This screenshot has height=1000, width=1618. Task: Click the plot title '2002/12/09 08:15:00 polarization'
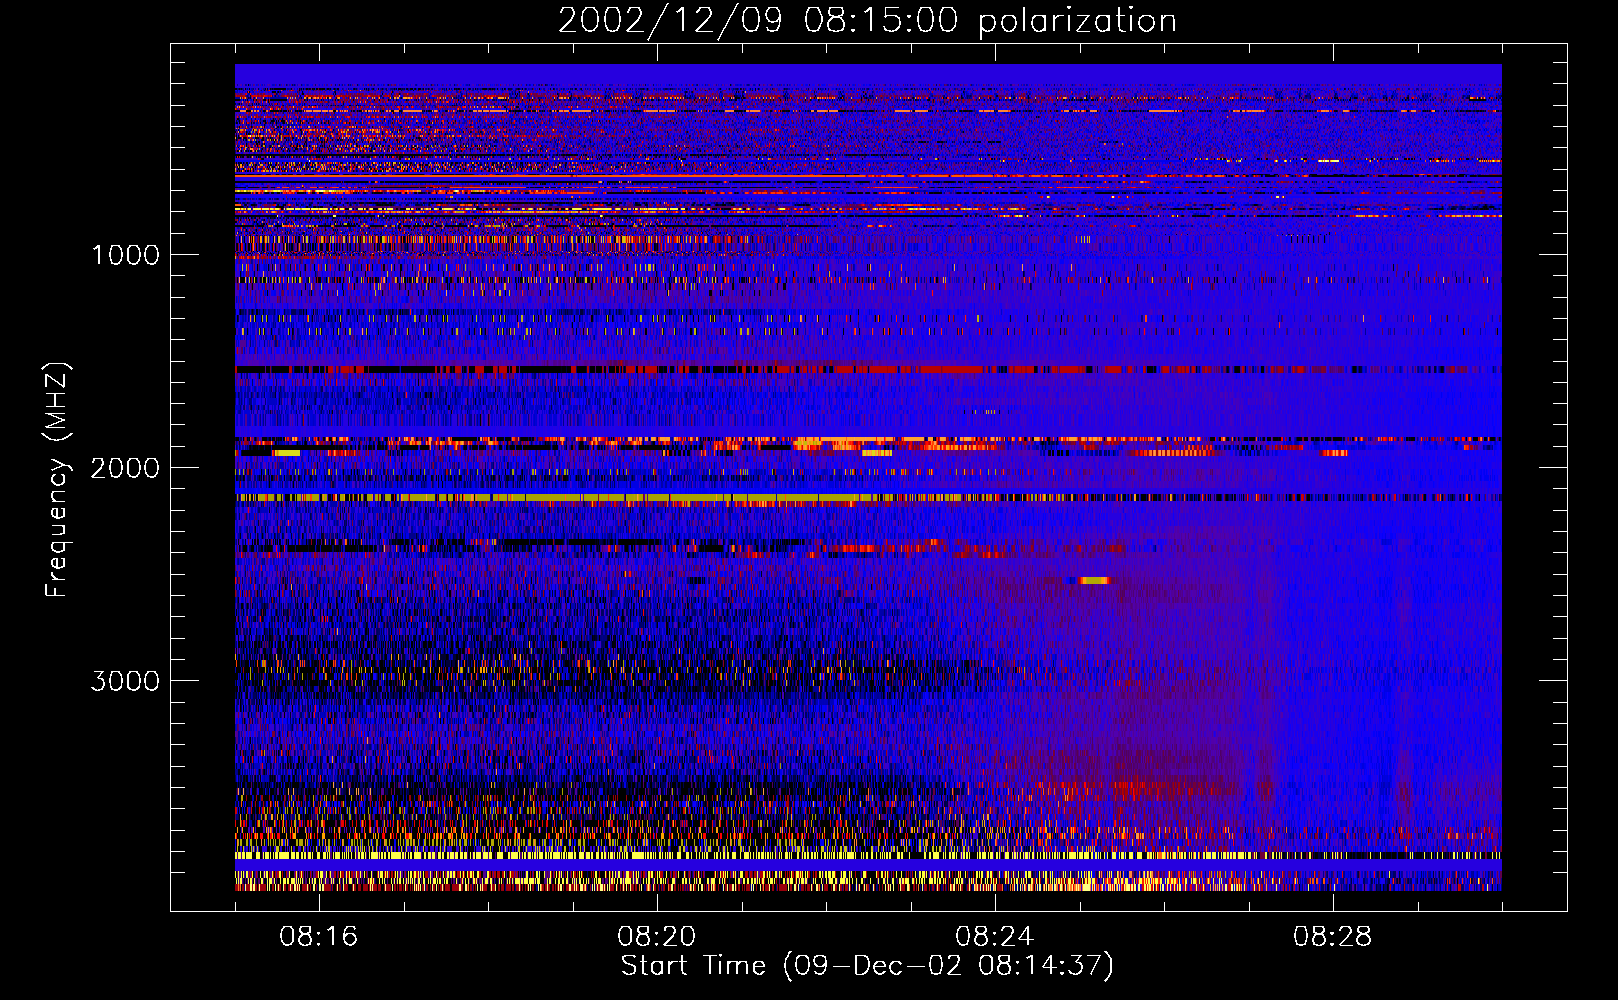point(867,21)
